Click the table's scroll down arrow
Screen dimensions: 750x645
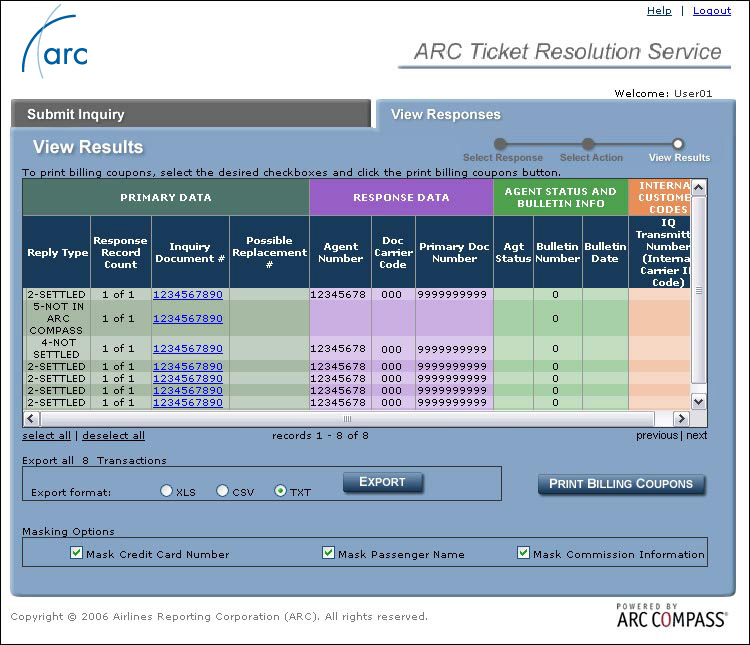pos(698,401)
